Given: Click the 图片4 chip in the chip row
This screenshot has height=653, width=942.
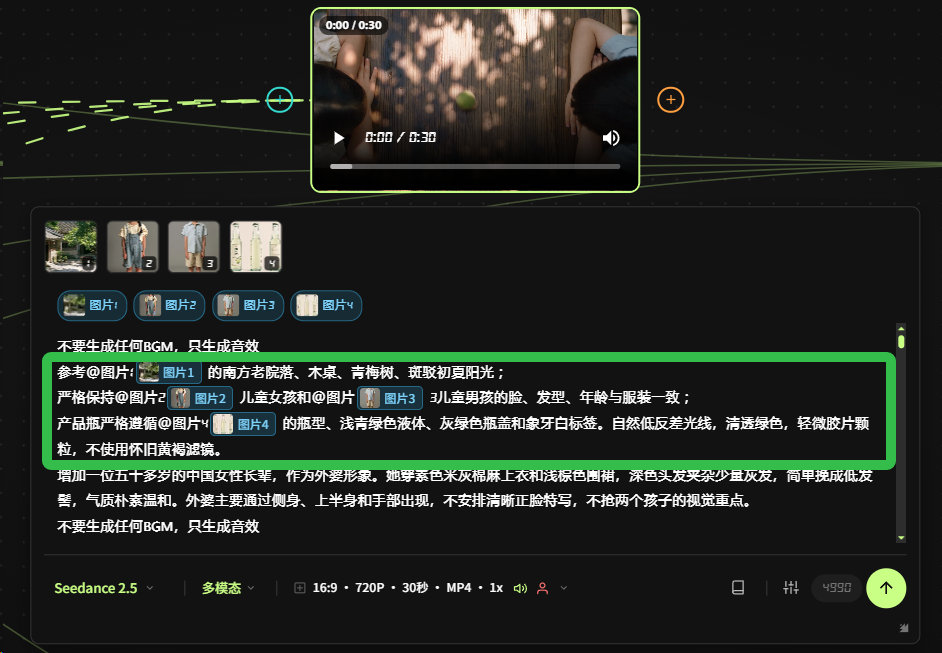Looking at the screenshot, I should pyautogui.click(x=326, y=305).
